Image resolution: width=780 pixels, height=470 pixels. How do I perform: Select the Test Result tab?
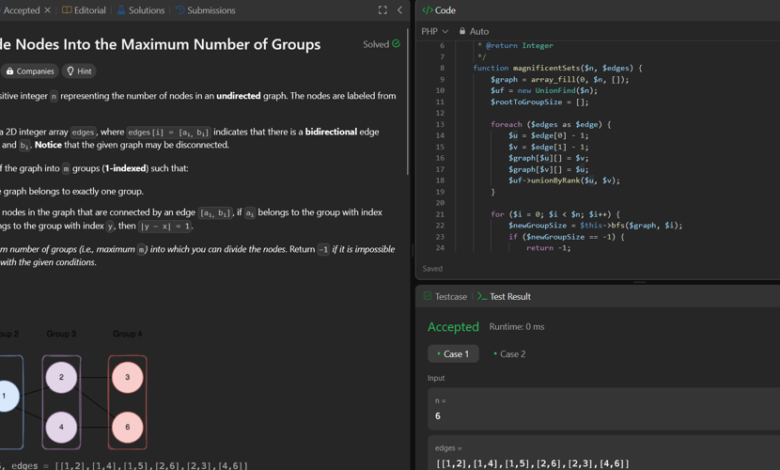504,296
